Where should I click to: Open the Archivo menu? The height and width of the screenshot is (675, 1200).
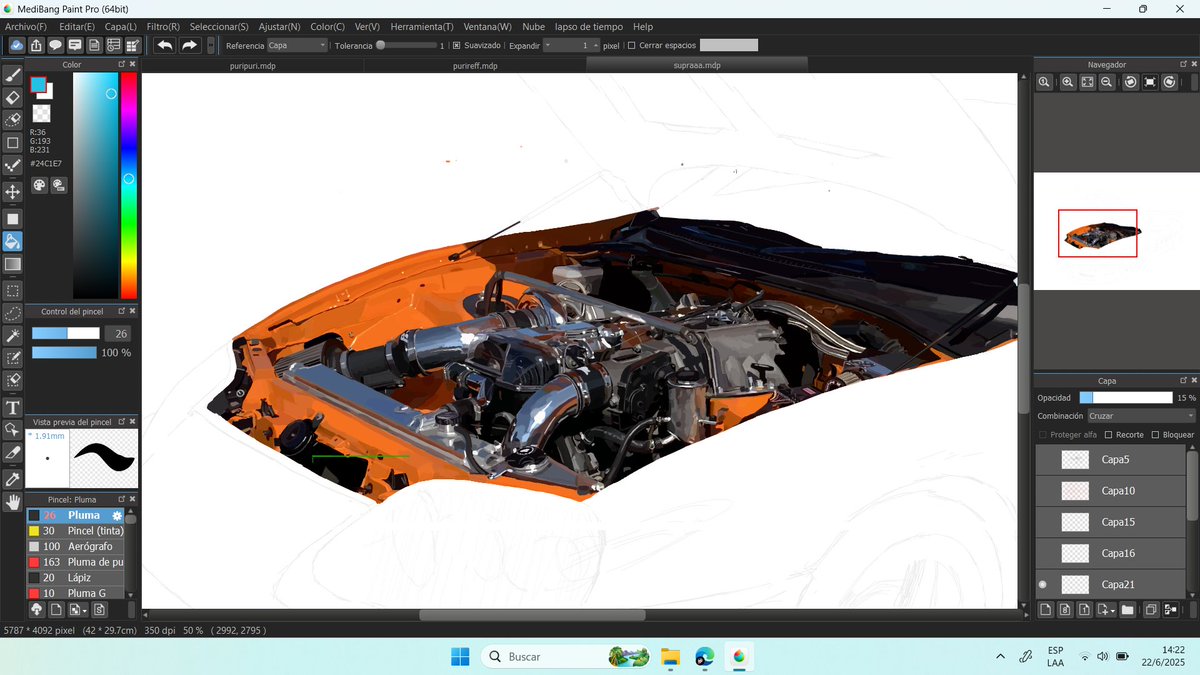point(26,26)
